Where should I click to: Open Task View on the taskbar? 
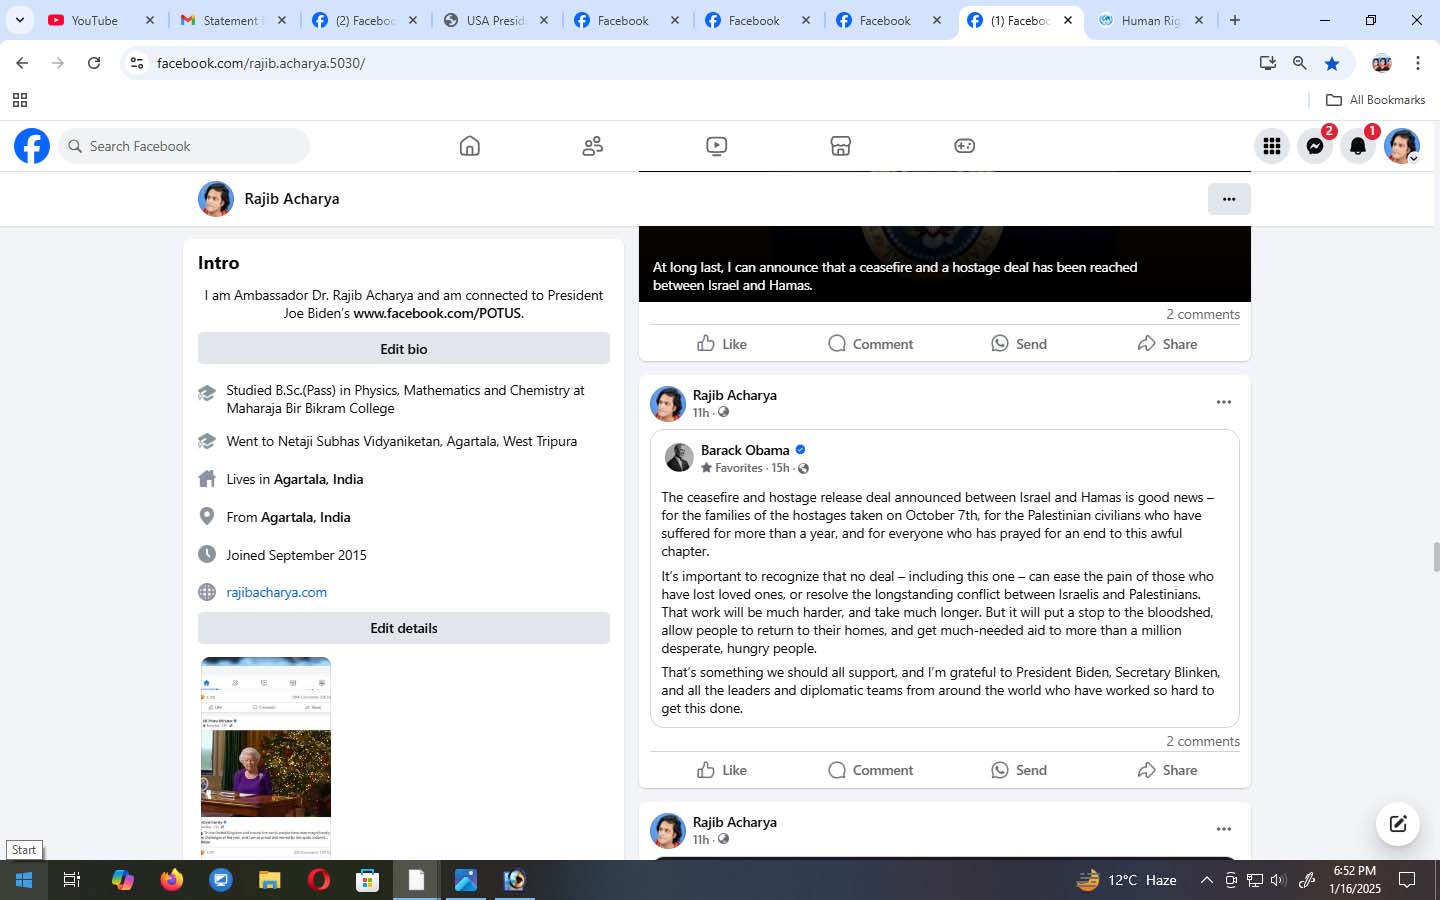pyautogui.click(x=72, y=880)
